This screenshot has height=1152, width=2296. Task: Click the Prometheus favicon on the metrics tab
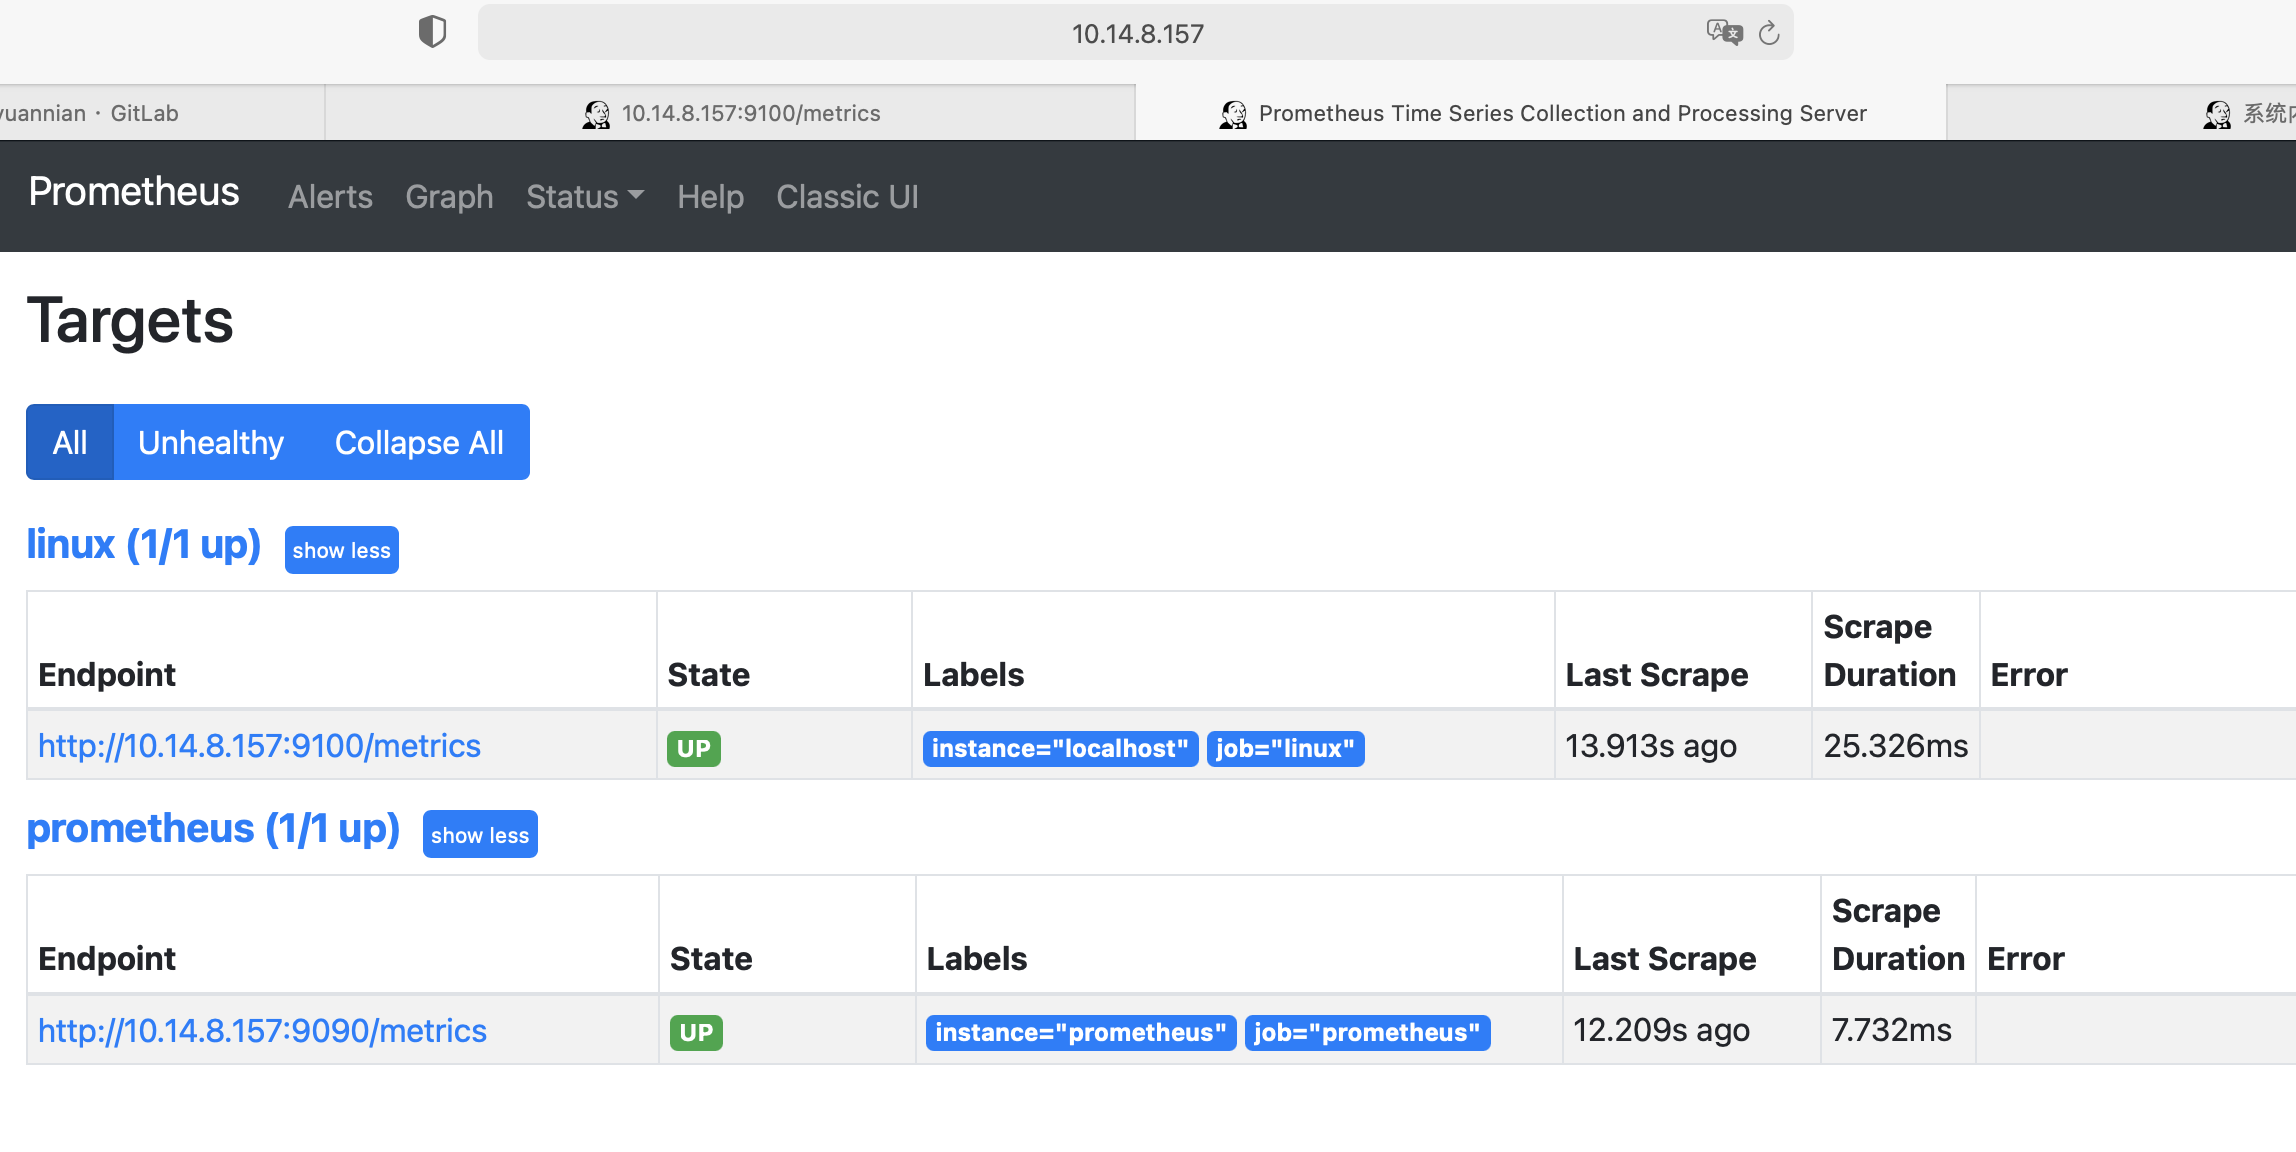[x=597, y=113]
